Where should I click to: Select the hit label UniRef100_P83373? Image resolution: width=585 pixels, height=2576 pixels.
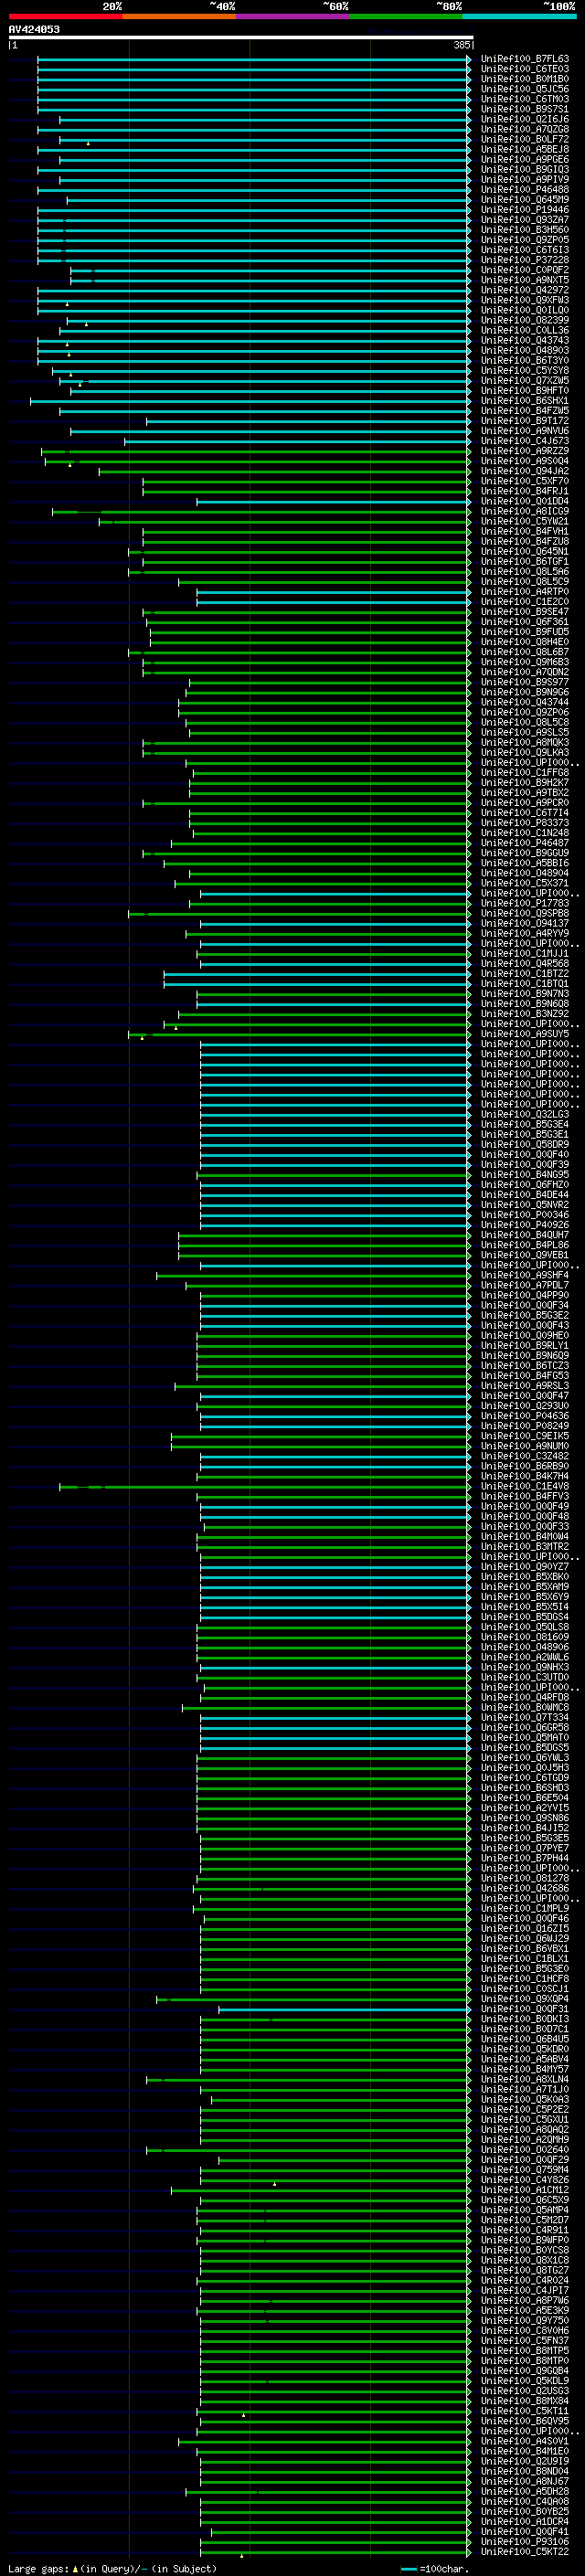(524, 822)
